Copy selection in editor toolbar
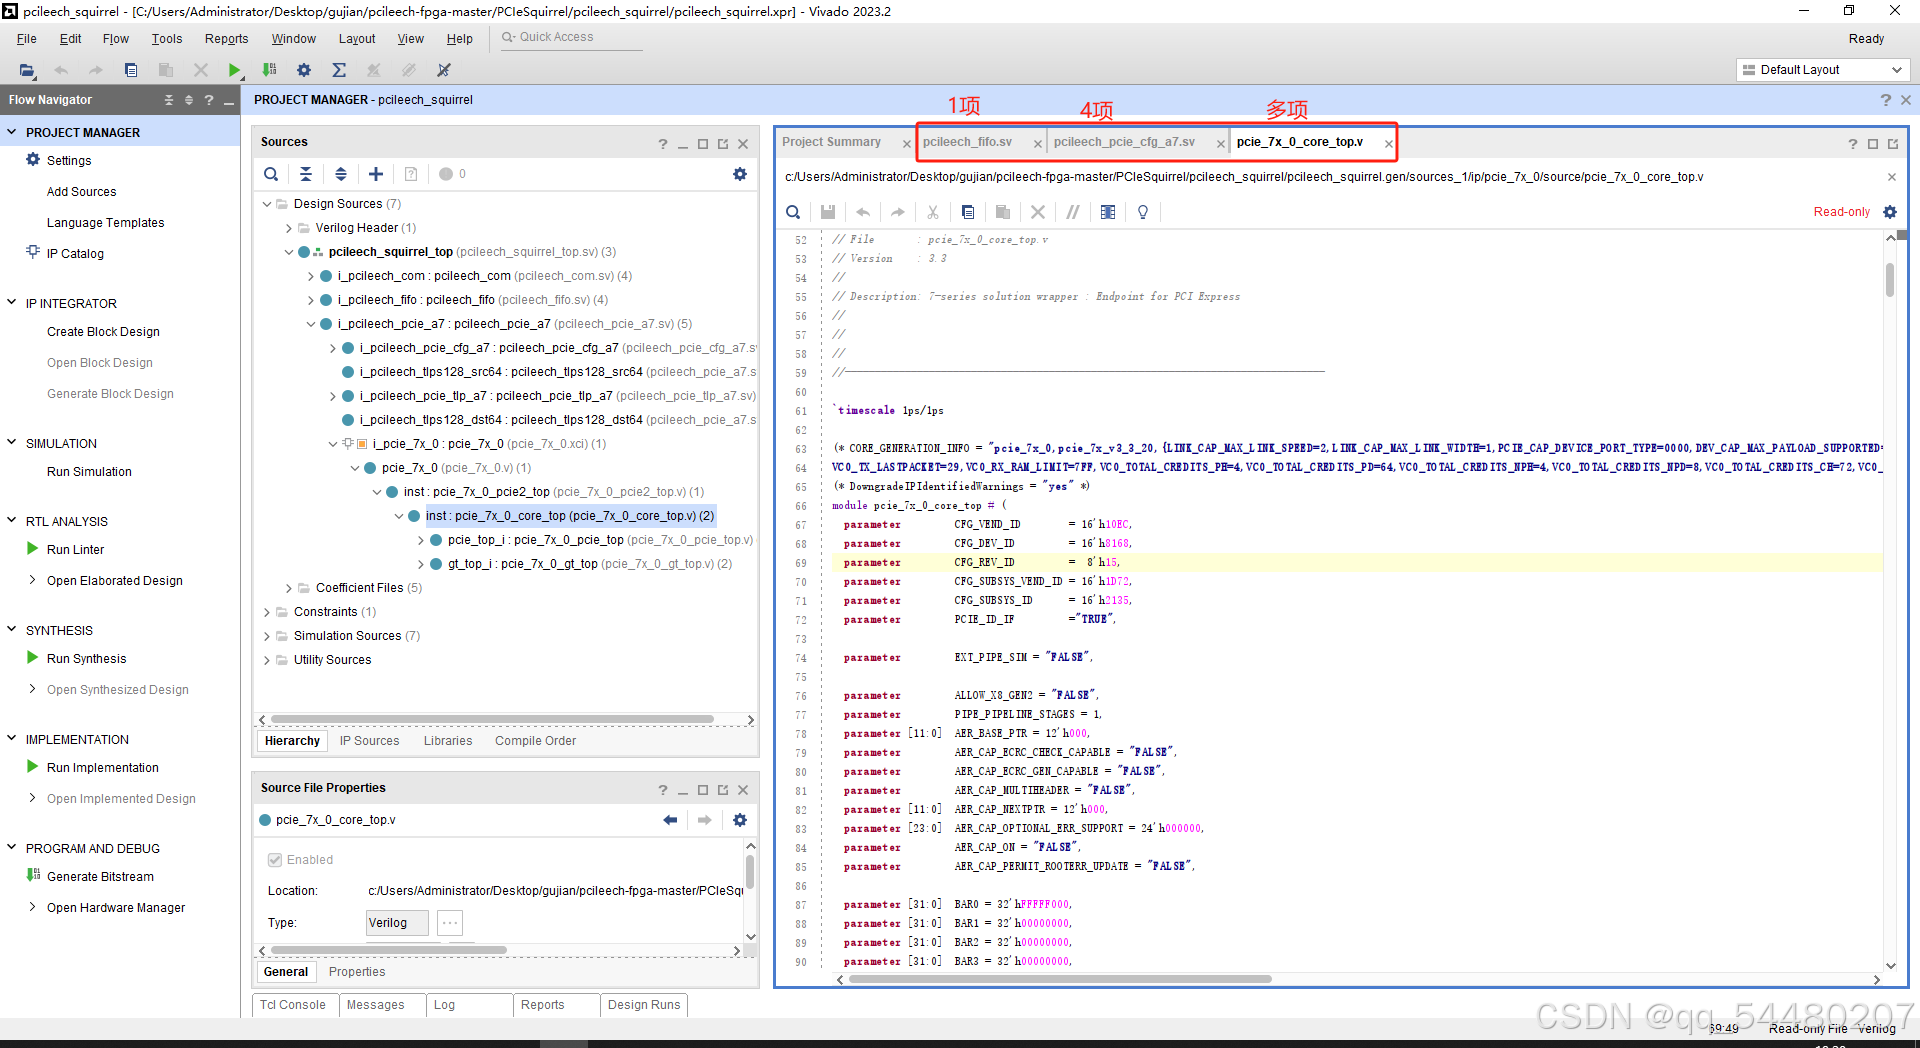 click(x=968, y=212)
